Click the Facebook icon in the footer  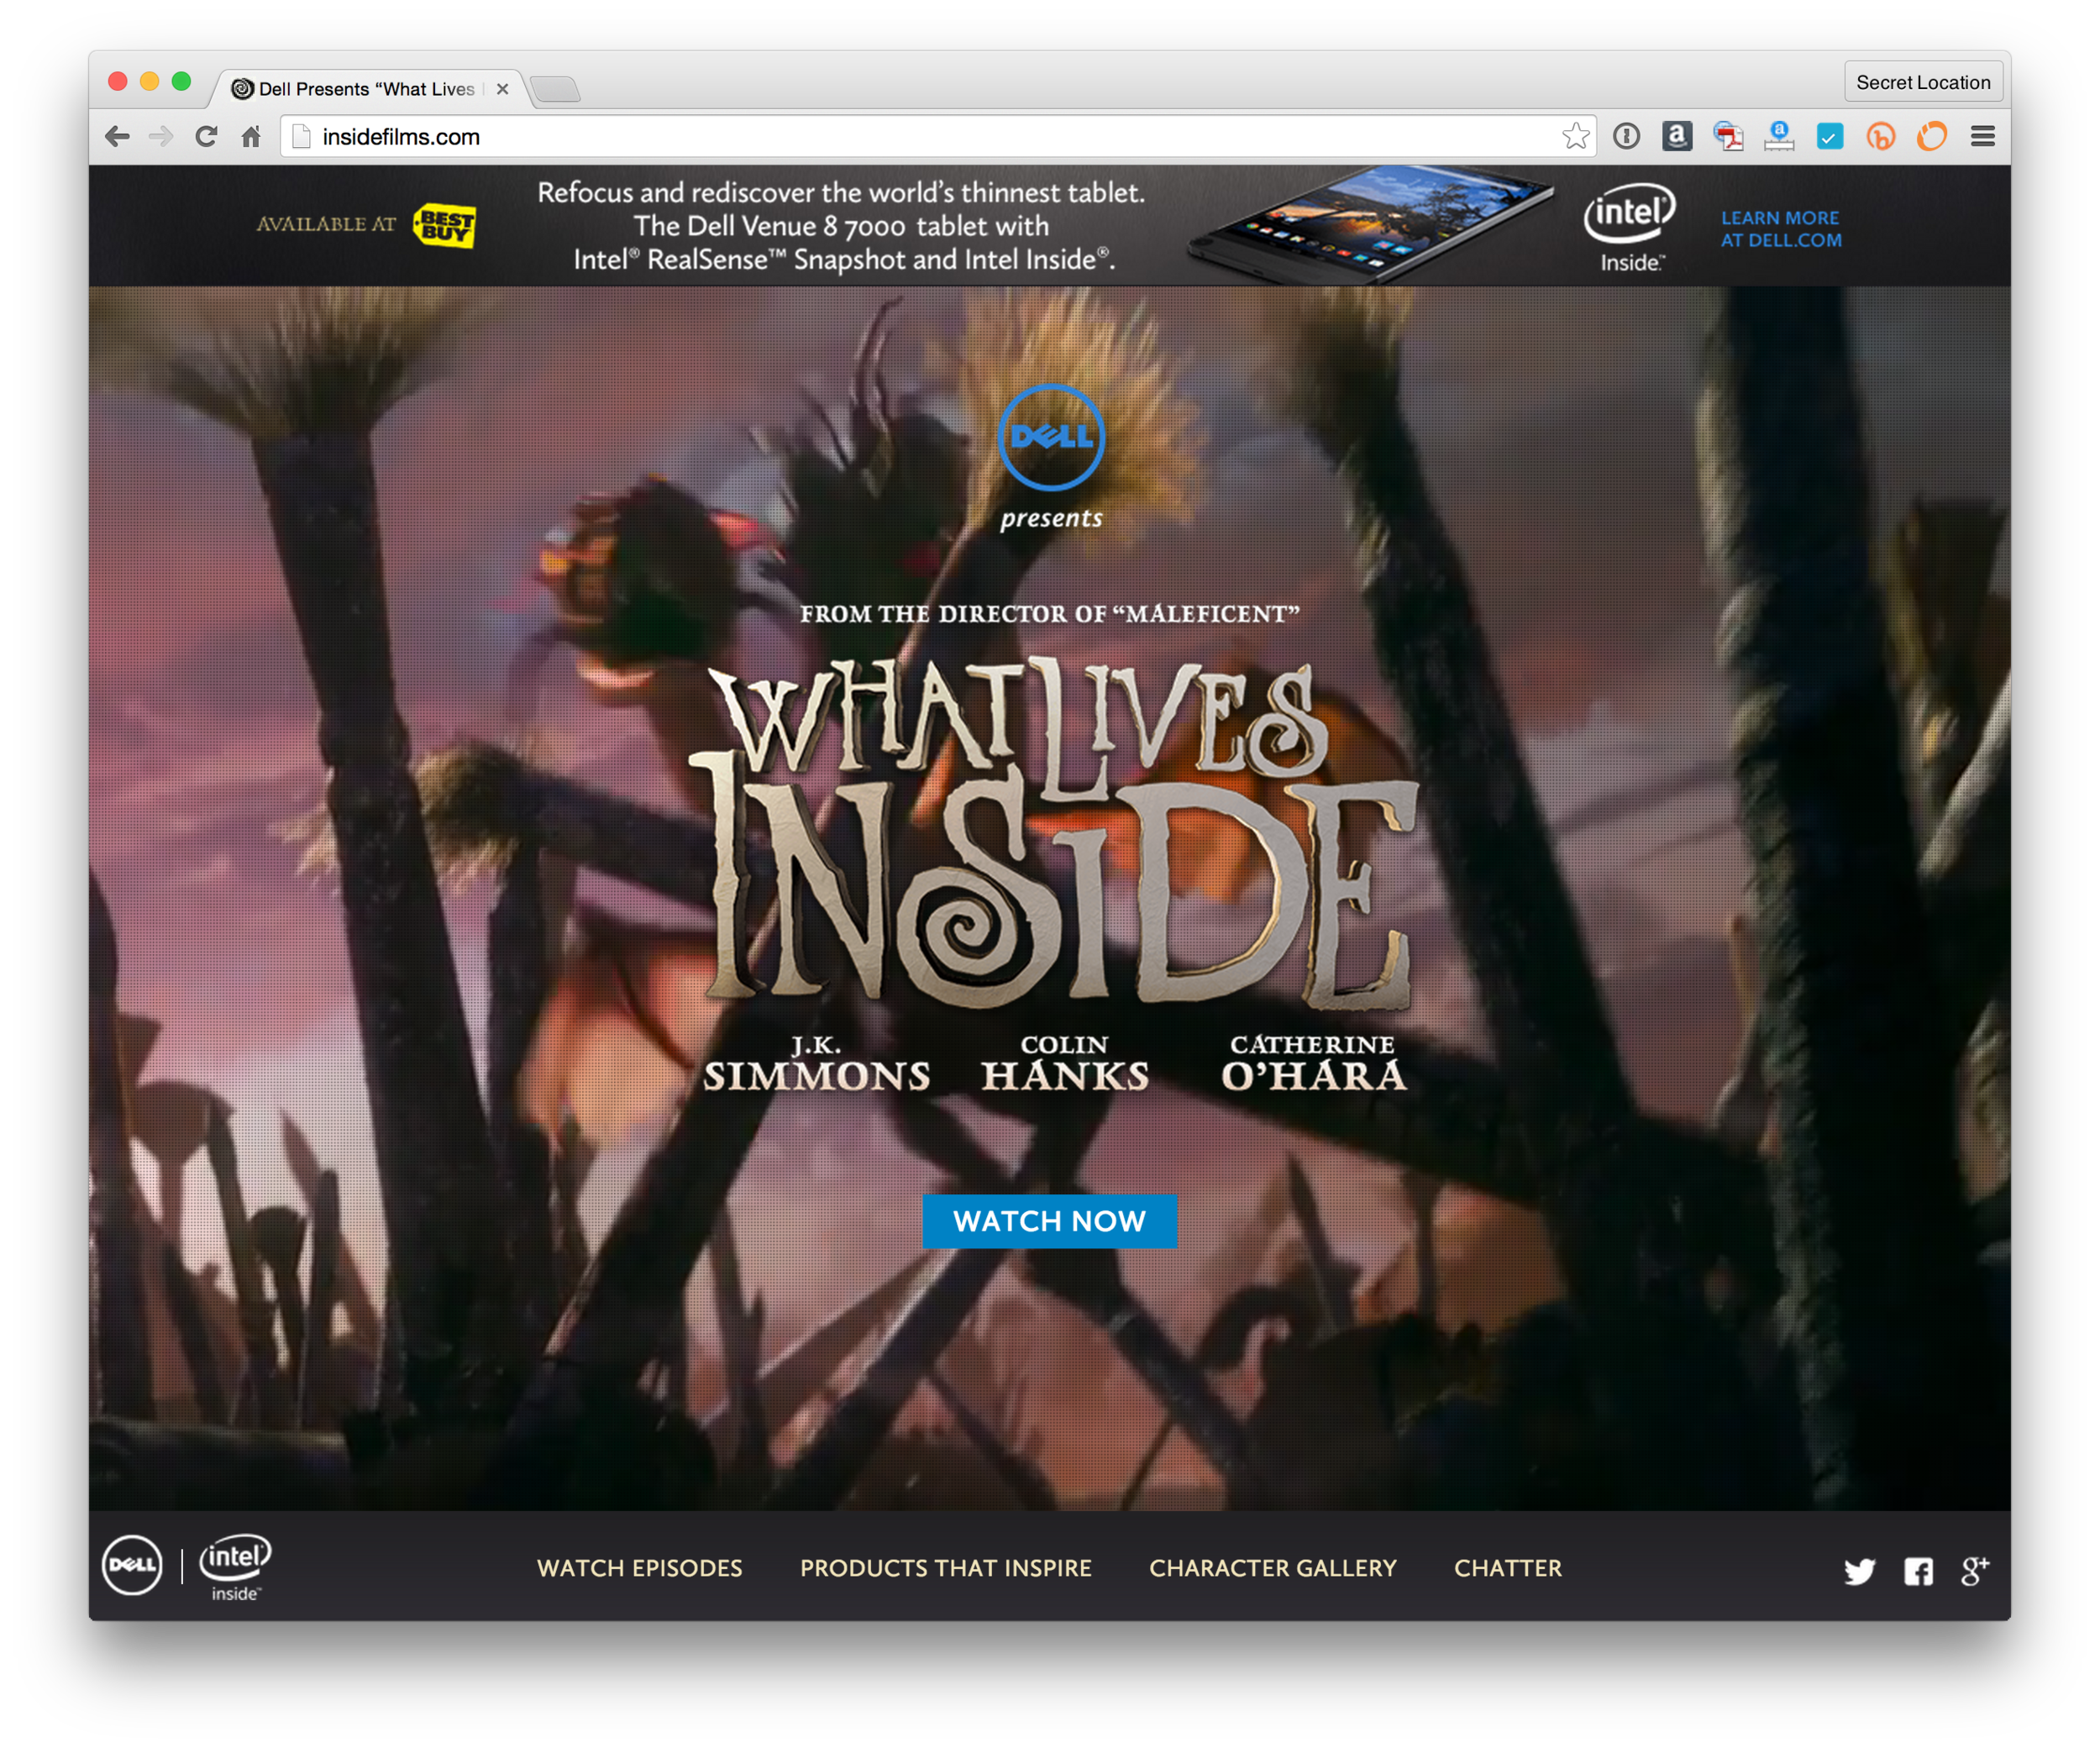[x=1918, y=1571]
